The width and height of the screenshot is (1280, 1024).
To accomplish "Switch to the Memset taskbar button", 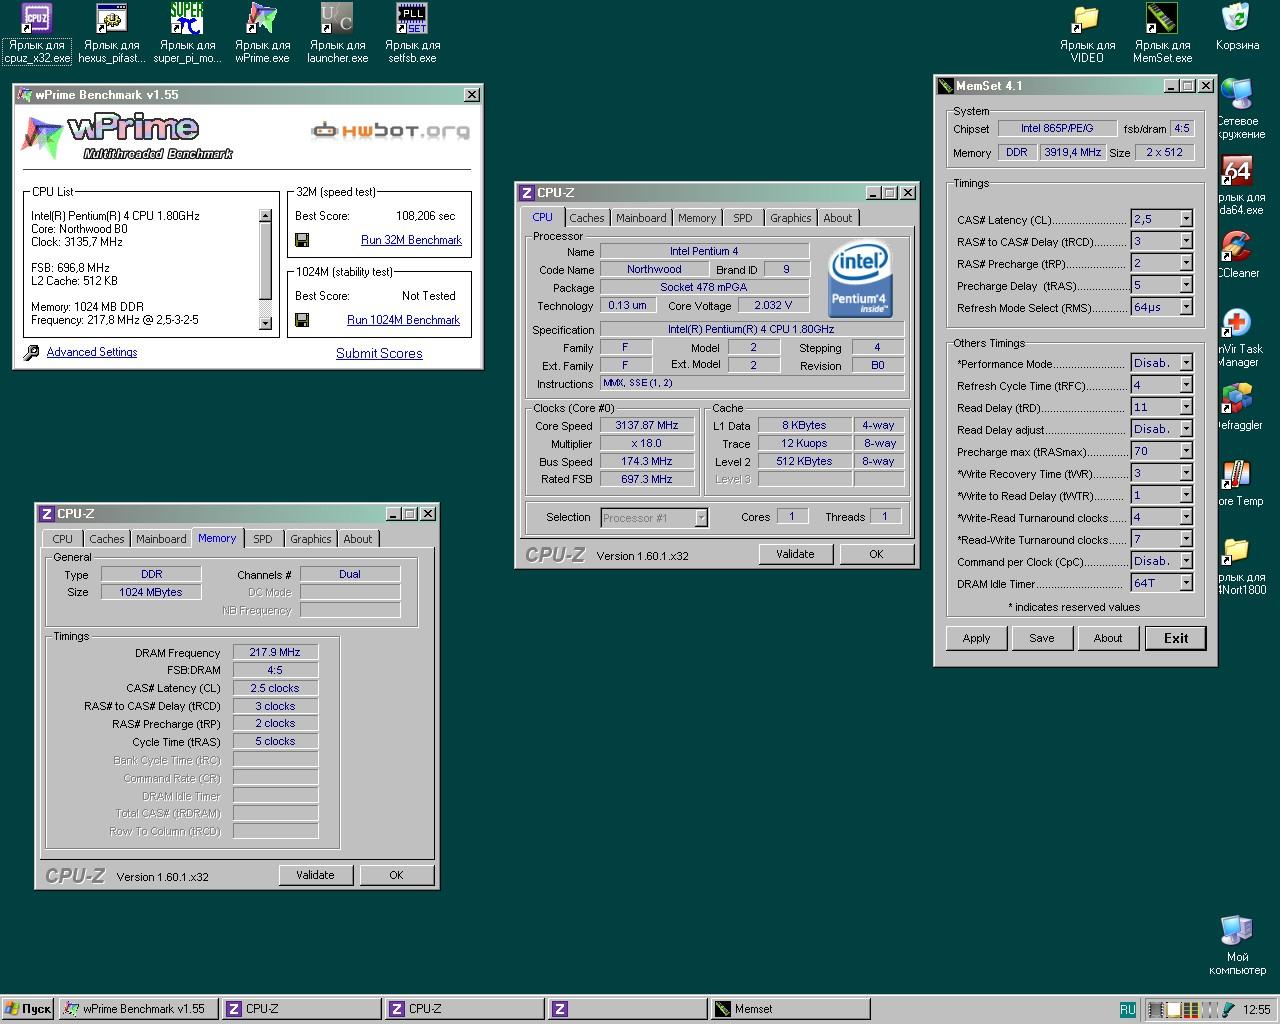I will click(x=791, y=1009).
